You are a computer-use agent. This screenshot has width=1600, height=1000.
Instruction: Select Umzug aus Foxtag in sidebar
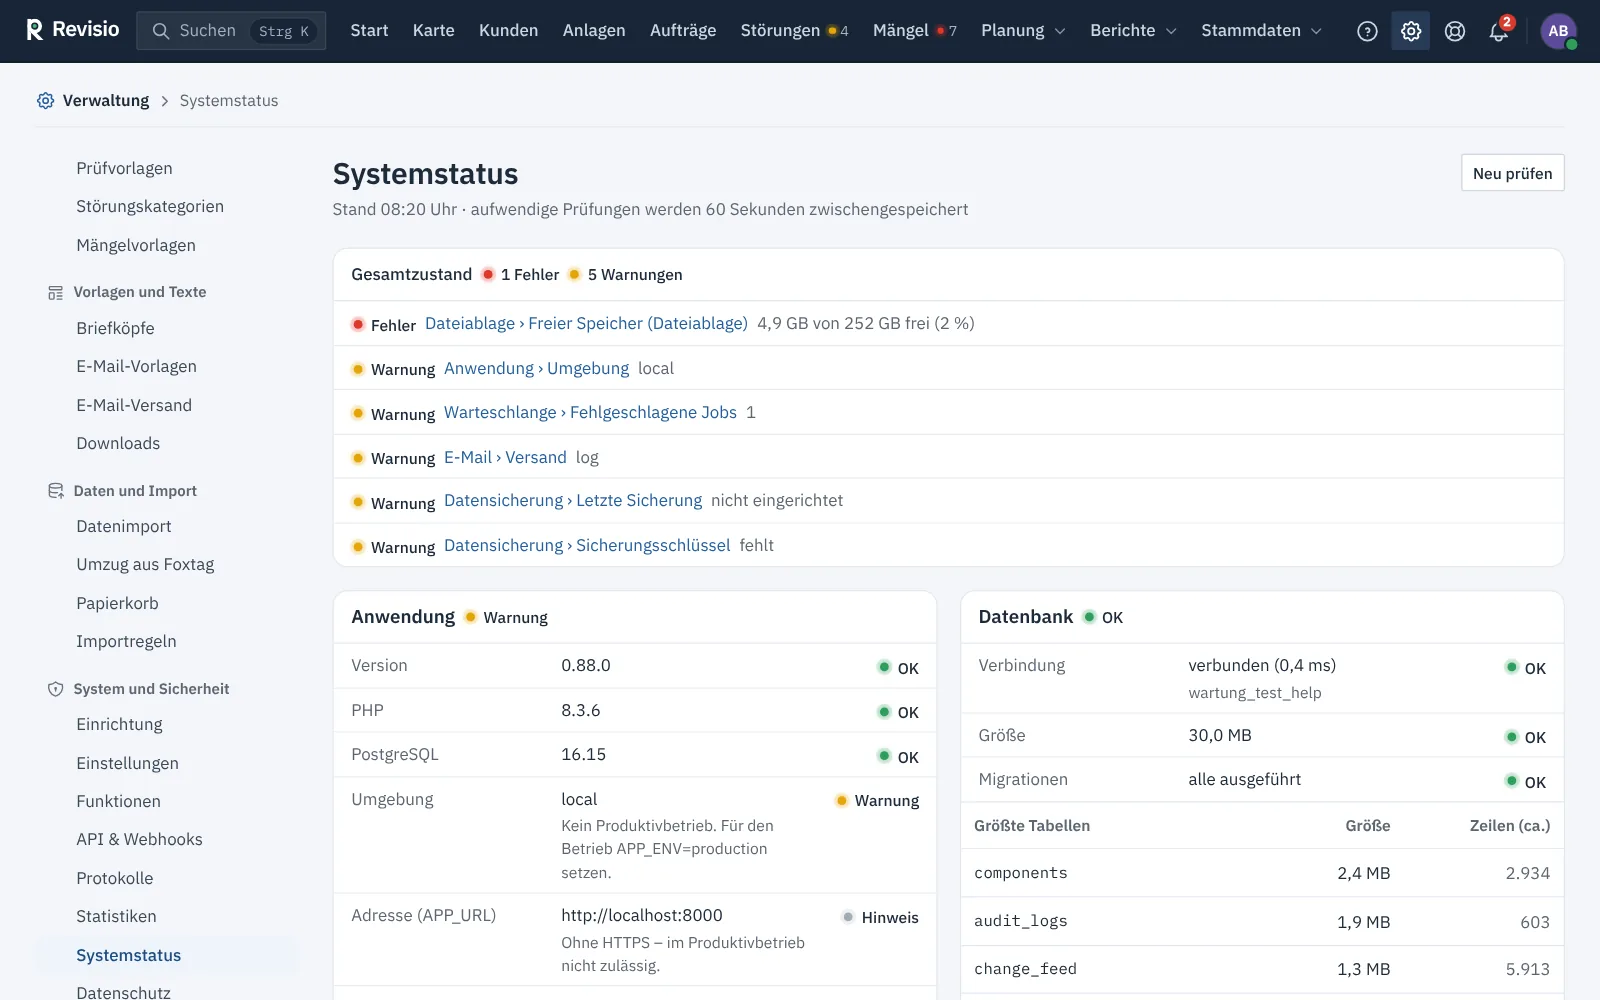tap(145, 564)
